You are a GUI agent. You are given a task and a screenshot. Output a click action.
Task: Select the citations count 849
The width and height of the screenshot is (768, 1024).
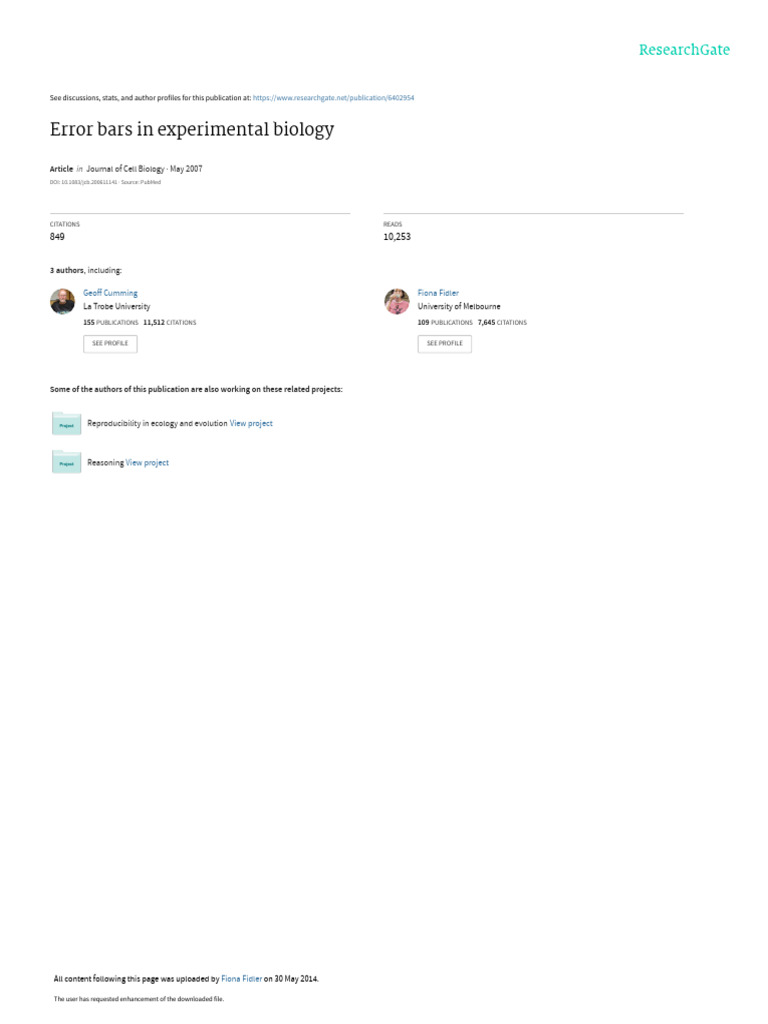[x=57, y=237]
